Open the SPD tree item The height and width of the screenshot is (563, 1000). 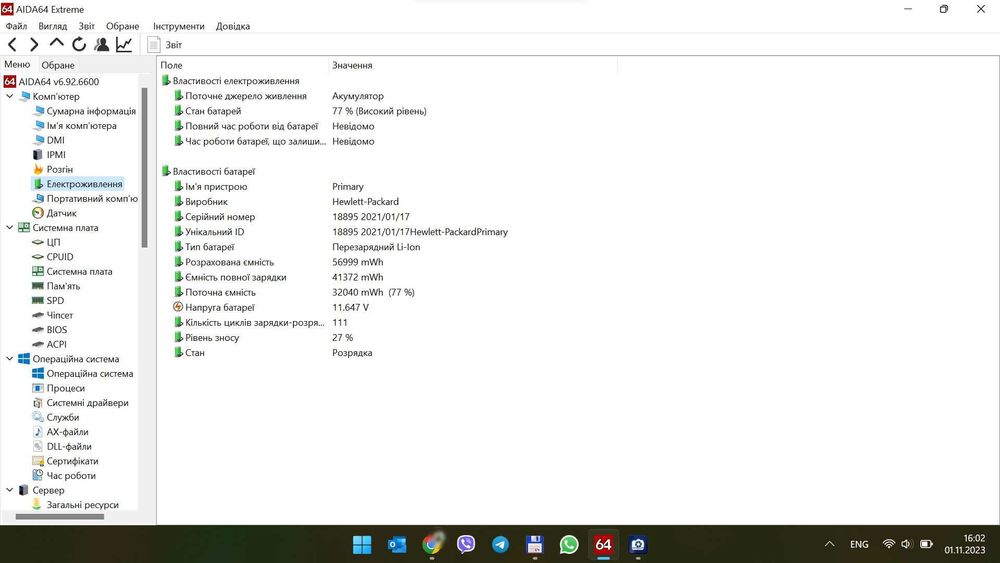48,300
